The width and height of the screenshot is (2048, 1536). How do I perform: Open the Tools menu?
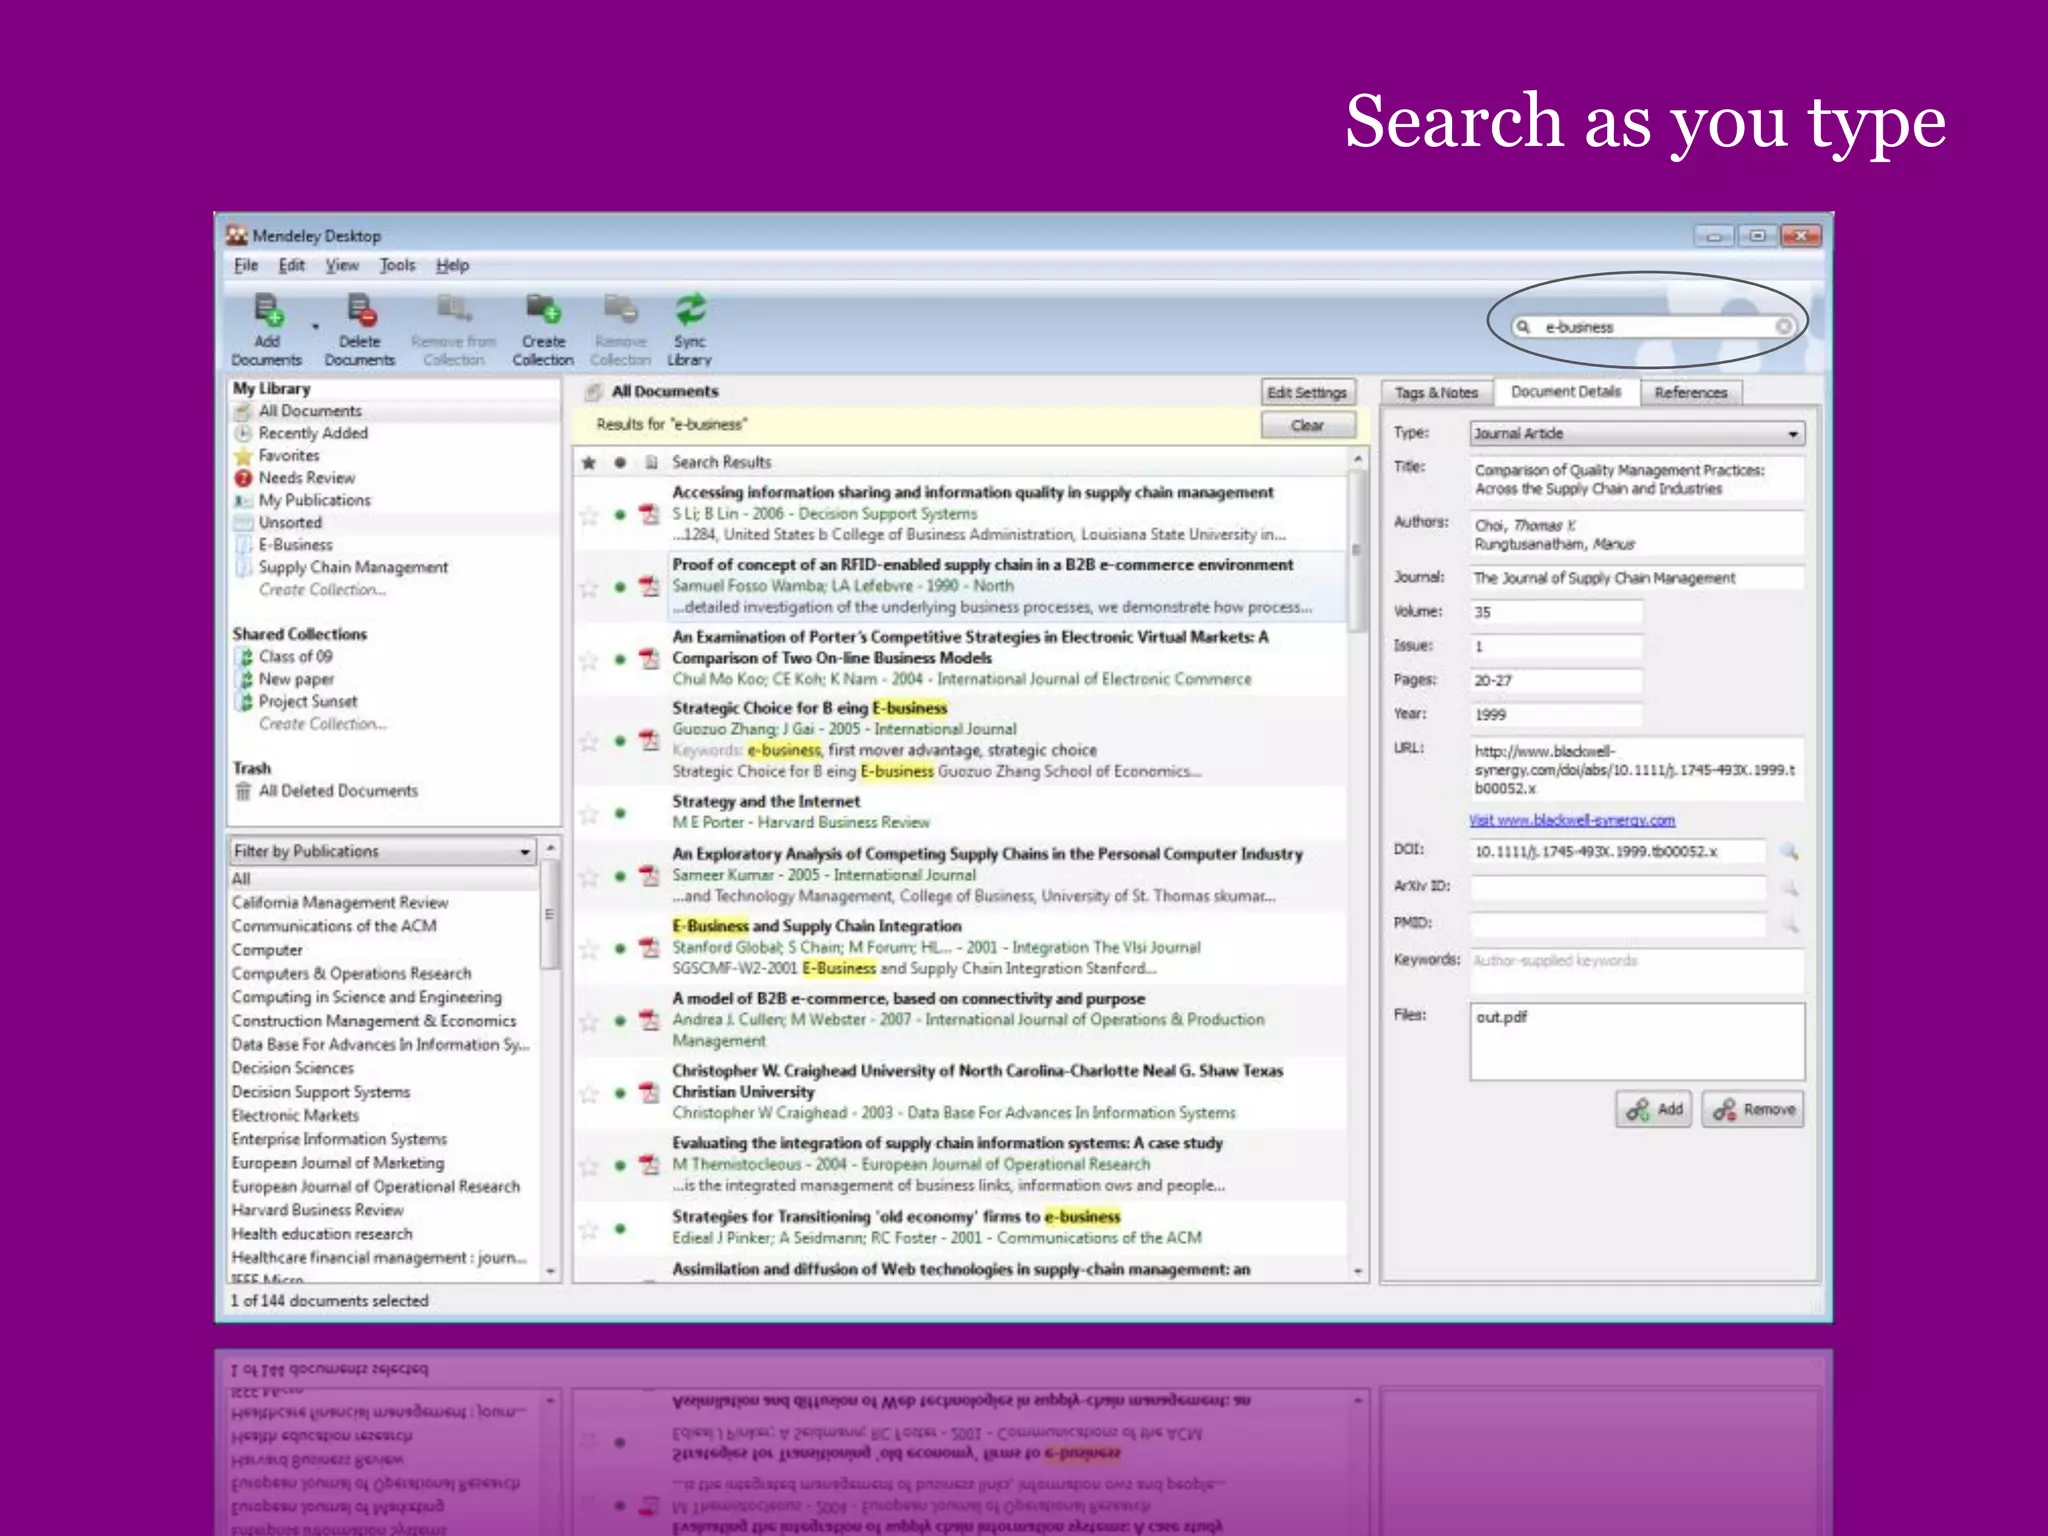397,265
